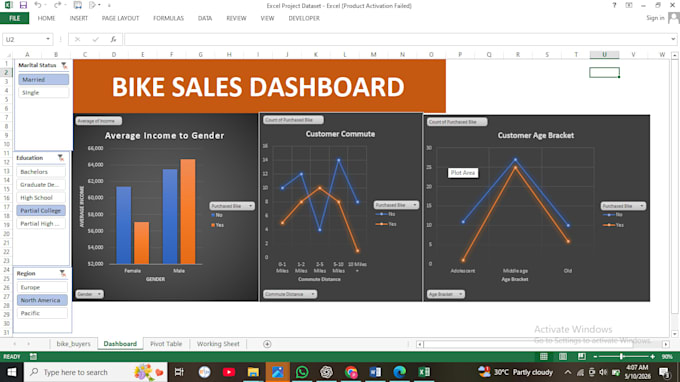Toggle the Single slicer option
The image size is (680, 382).
coord(43,92)
